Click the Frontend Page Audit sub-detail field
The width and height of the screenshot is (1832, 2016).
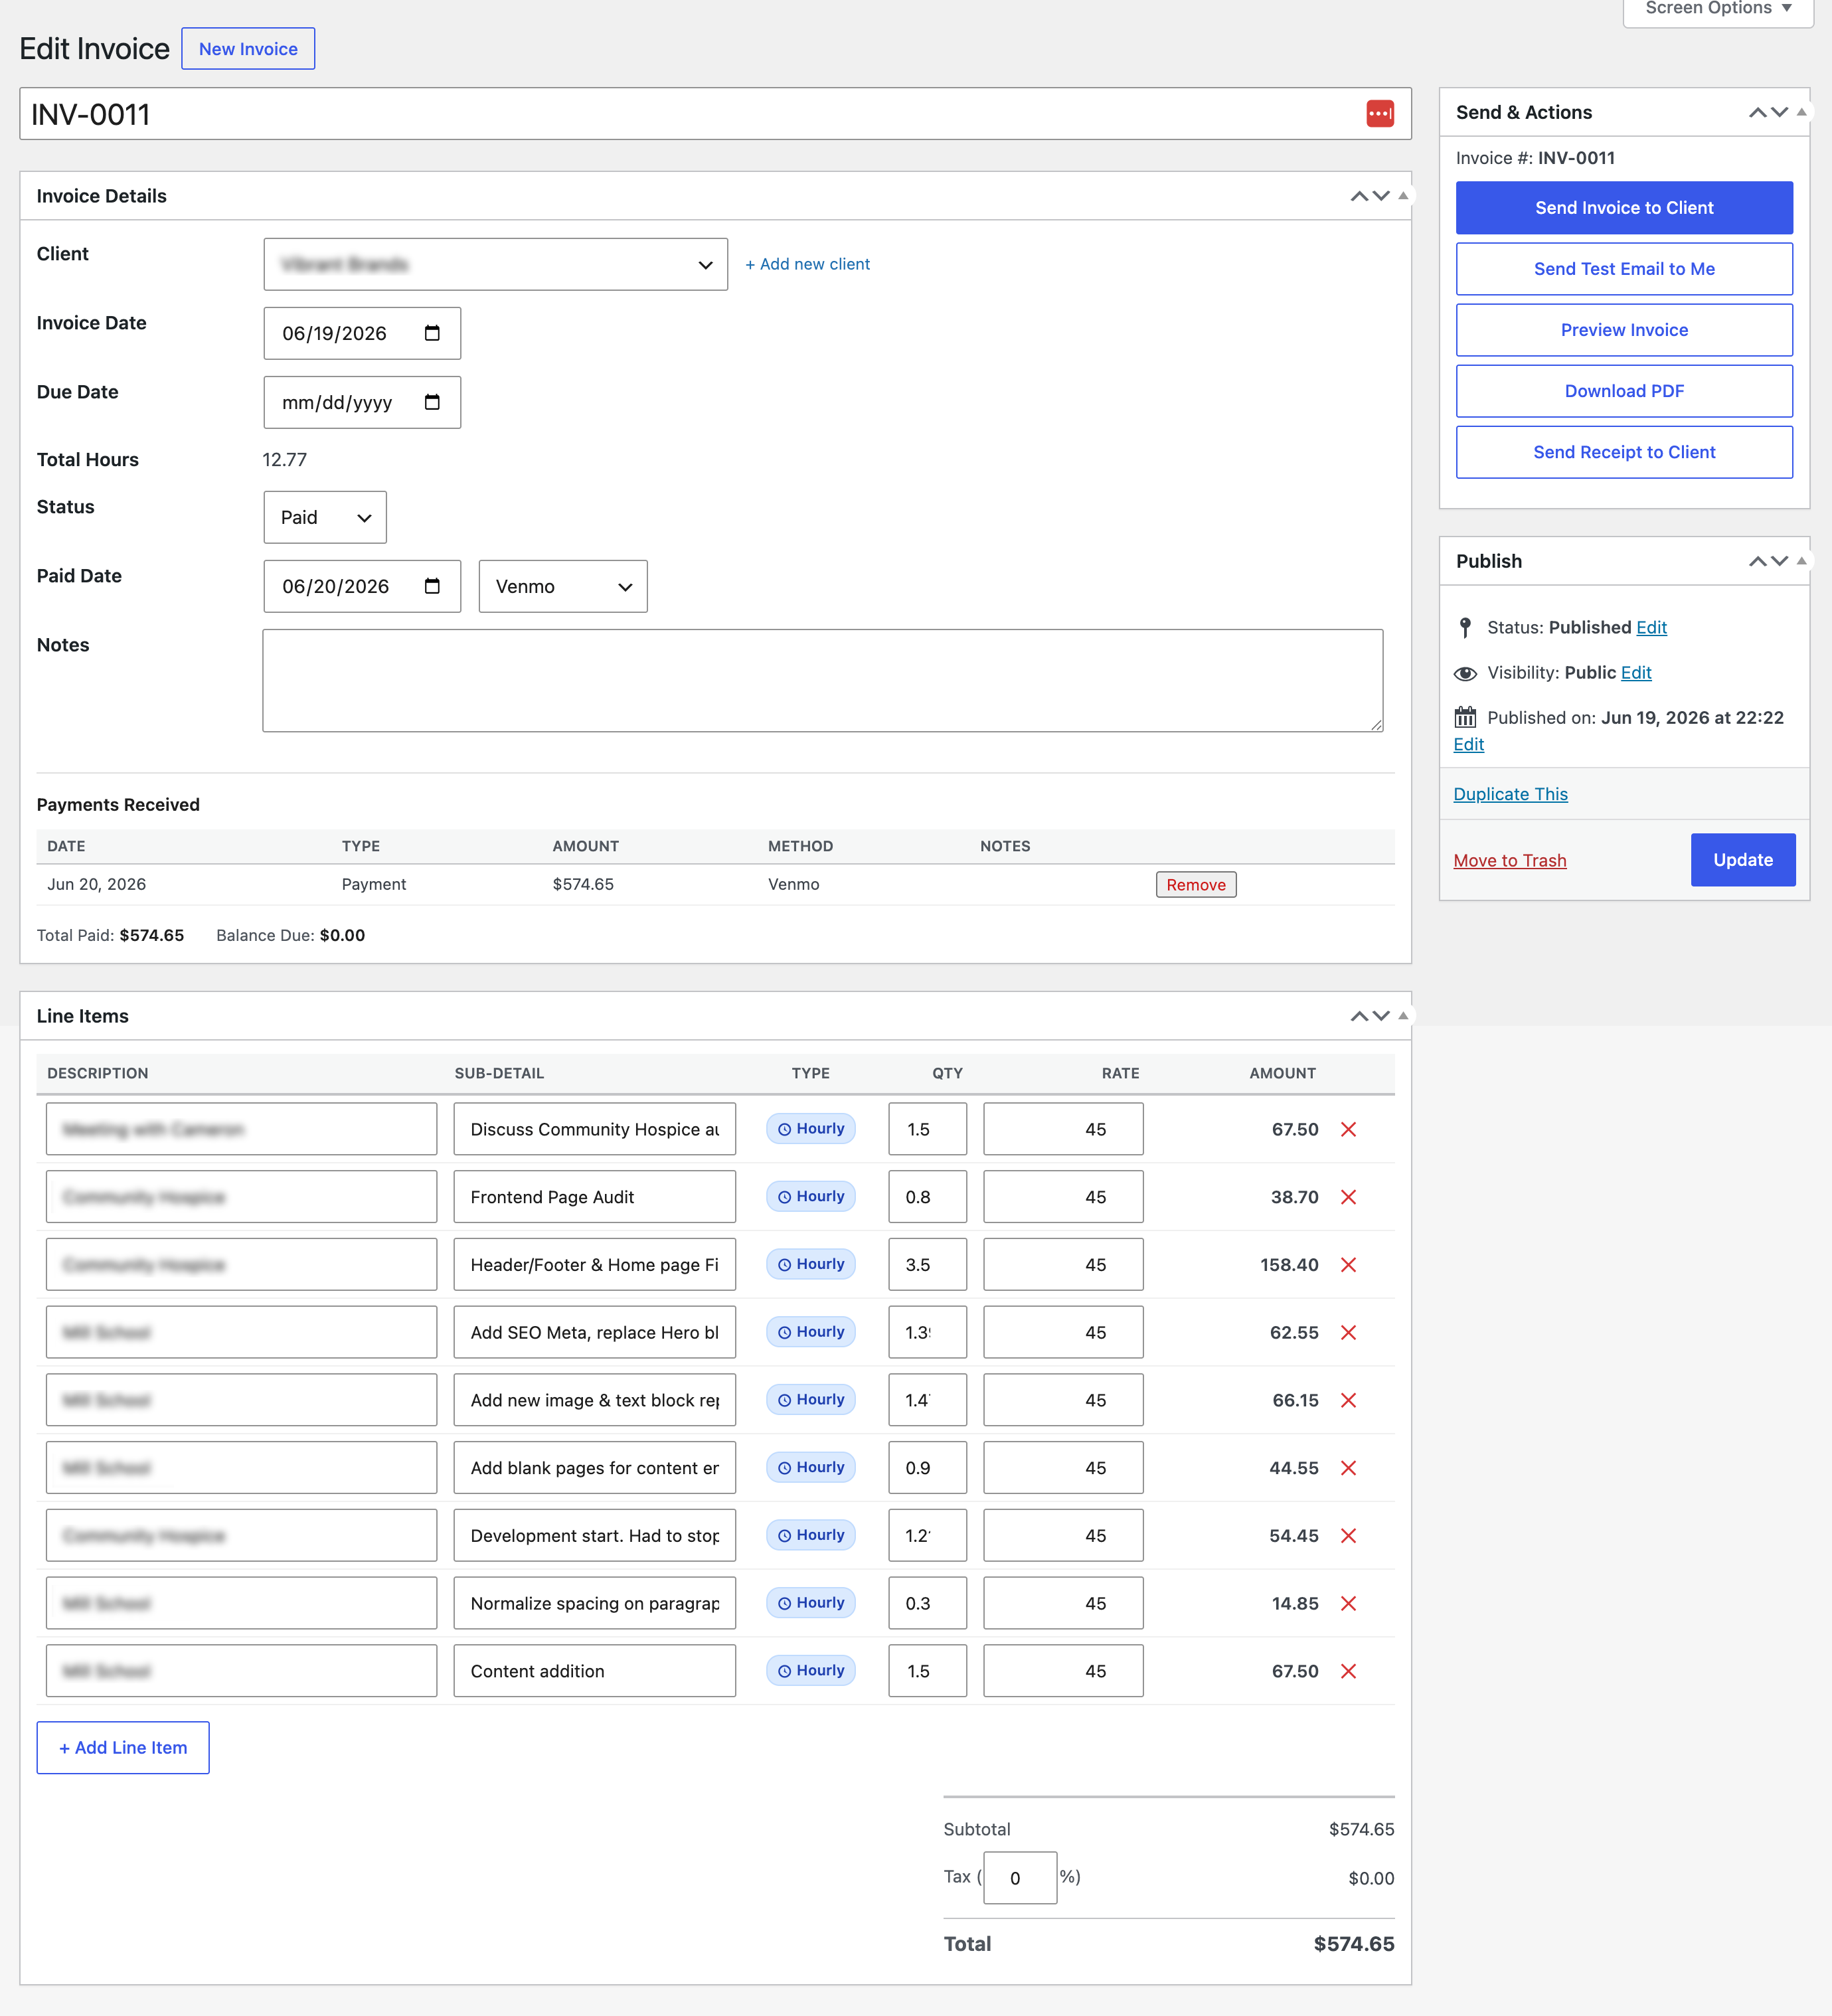[594, 1197]
